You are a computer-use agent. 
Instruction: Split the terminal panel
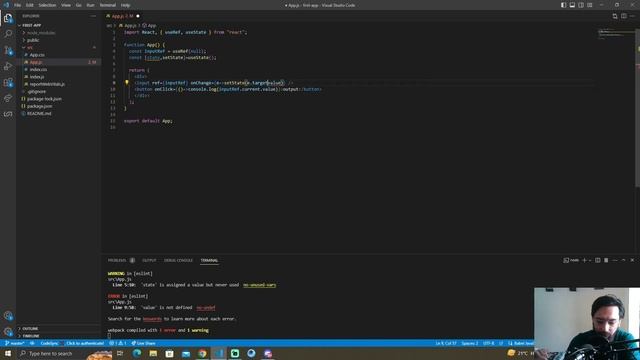click(x=598, y=260)
